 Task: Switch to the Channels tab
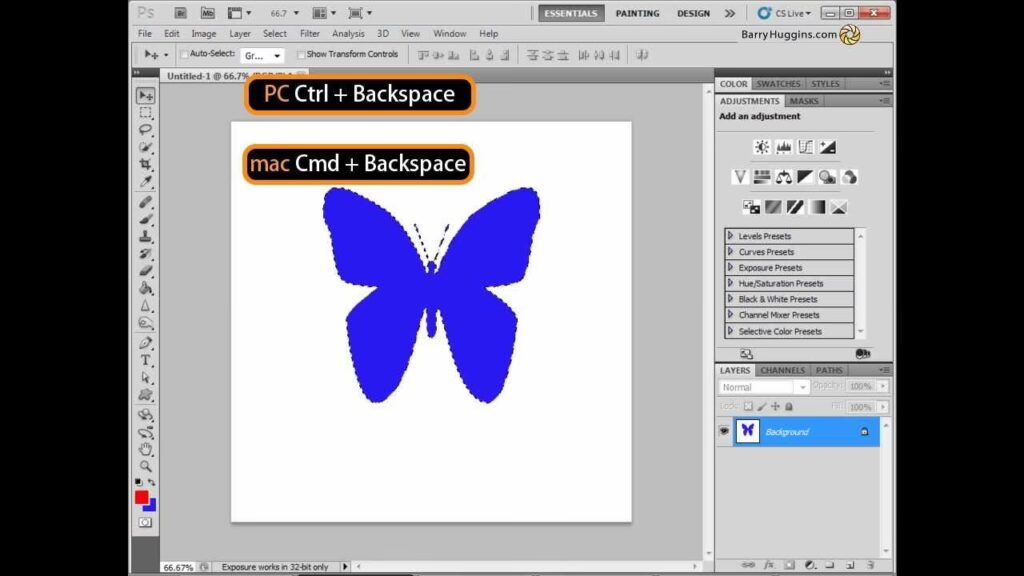(x=782, y=370)
